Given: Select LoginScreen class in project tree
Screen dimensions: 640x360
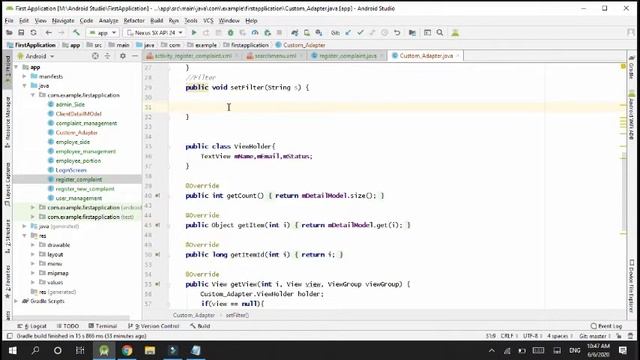Looking at the screenshot, I should [x=71, y=170].
